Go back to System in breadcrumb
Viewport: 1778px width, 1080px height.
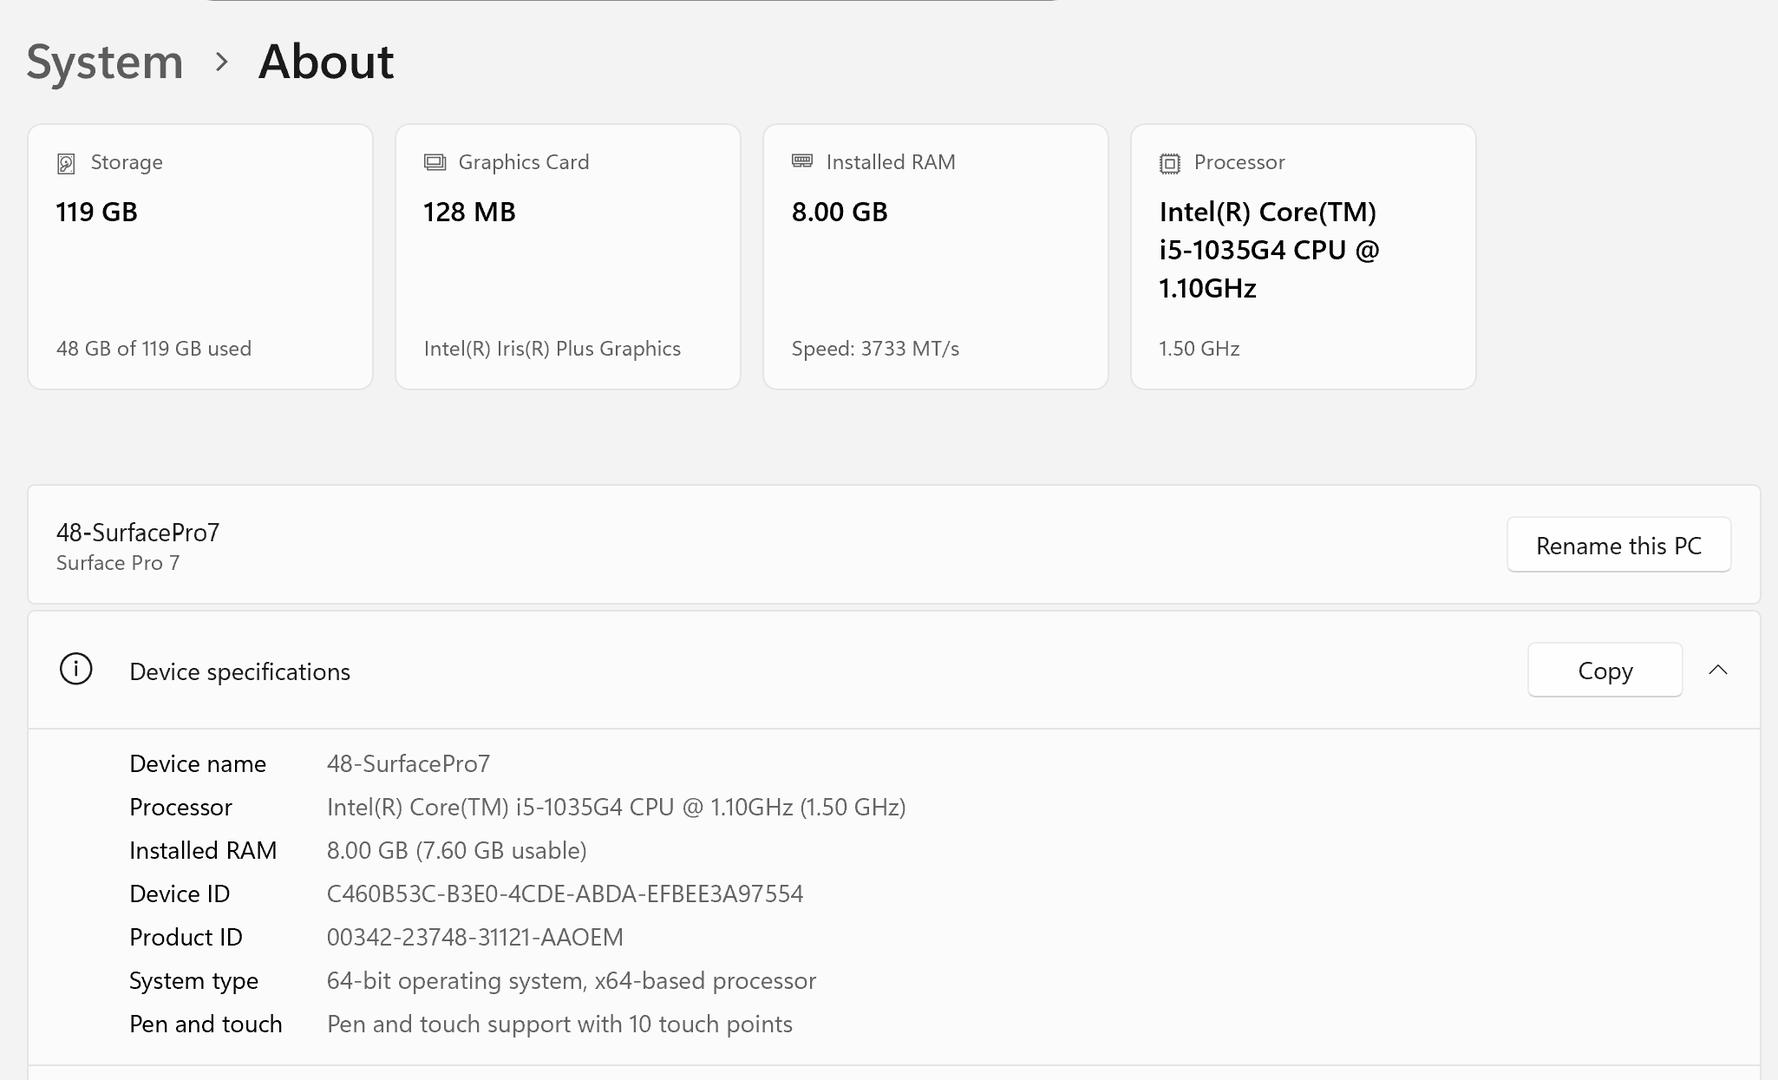click(105, 62)
